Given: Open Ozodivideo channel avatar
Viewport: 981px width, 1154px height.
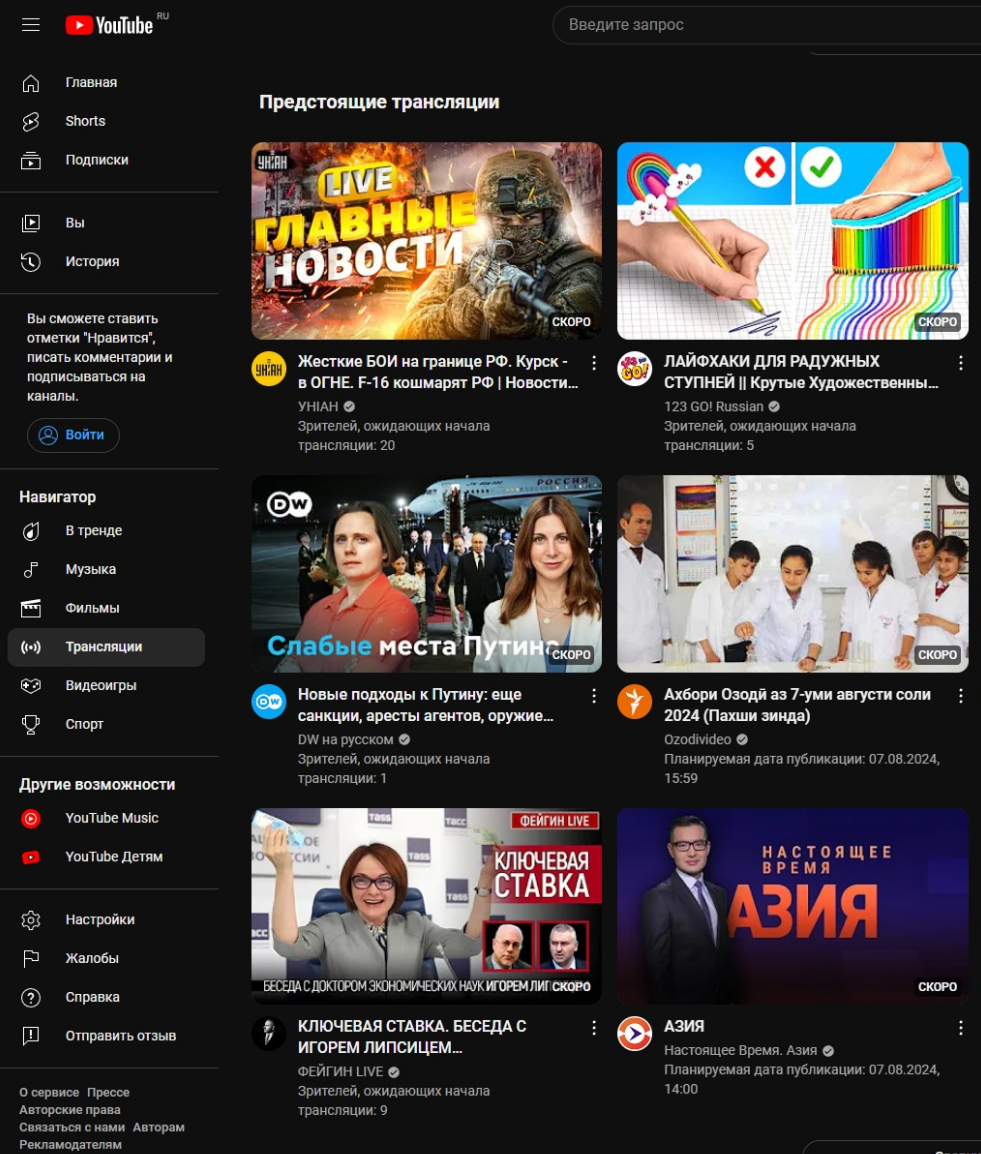Looking at the screenshot, I should coord(634,702).
